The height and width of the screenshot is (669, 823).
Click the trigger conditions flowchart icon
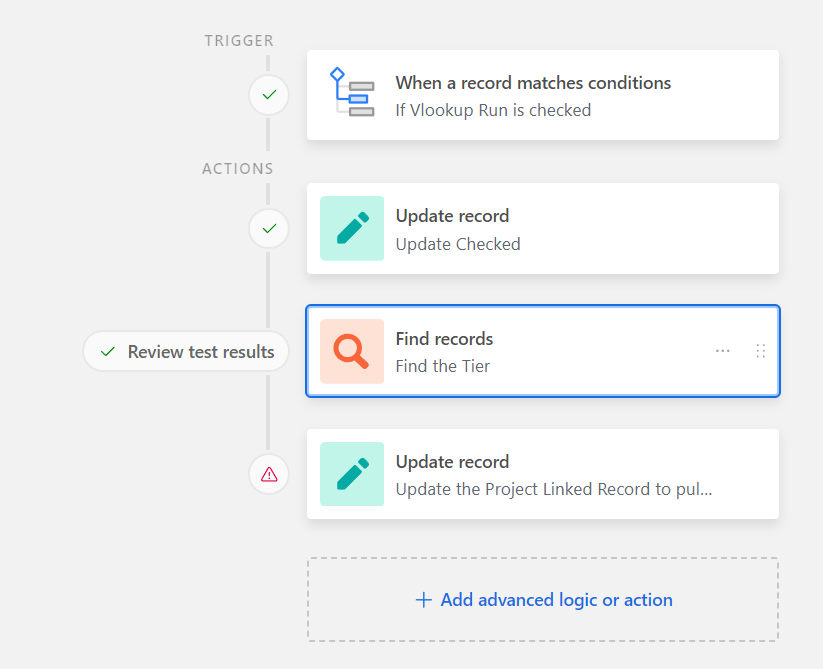click(352, 92)
